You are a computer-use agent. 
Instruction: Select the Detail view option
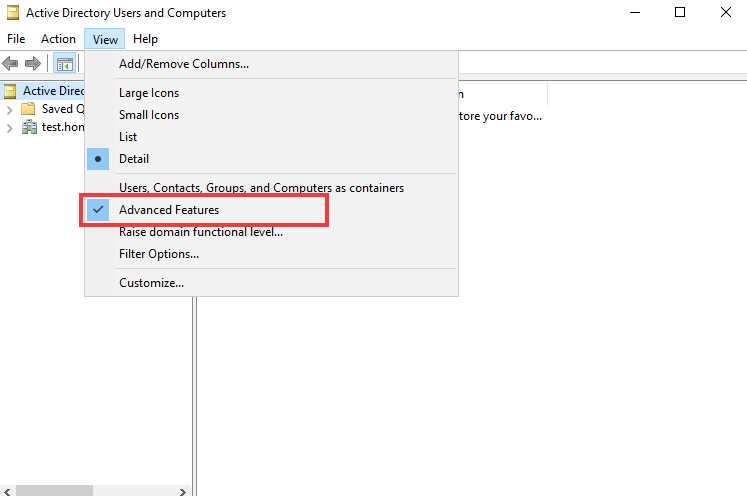[134, 159]
